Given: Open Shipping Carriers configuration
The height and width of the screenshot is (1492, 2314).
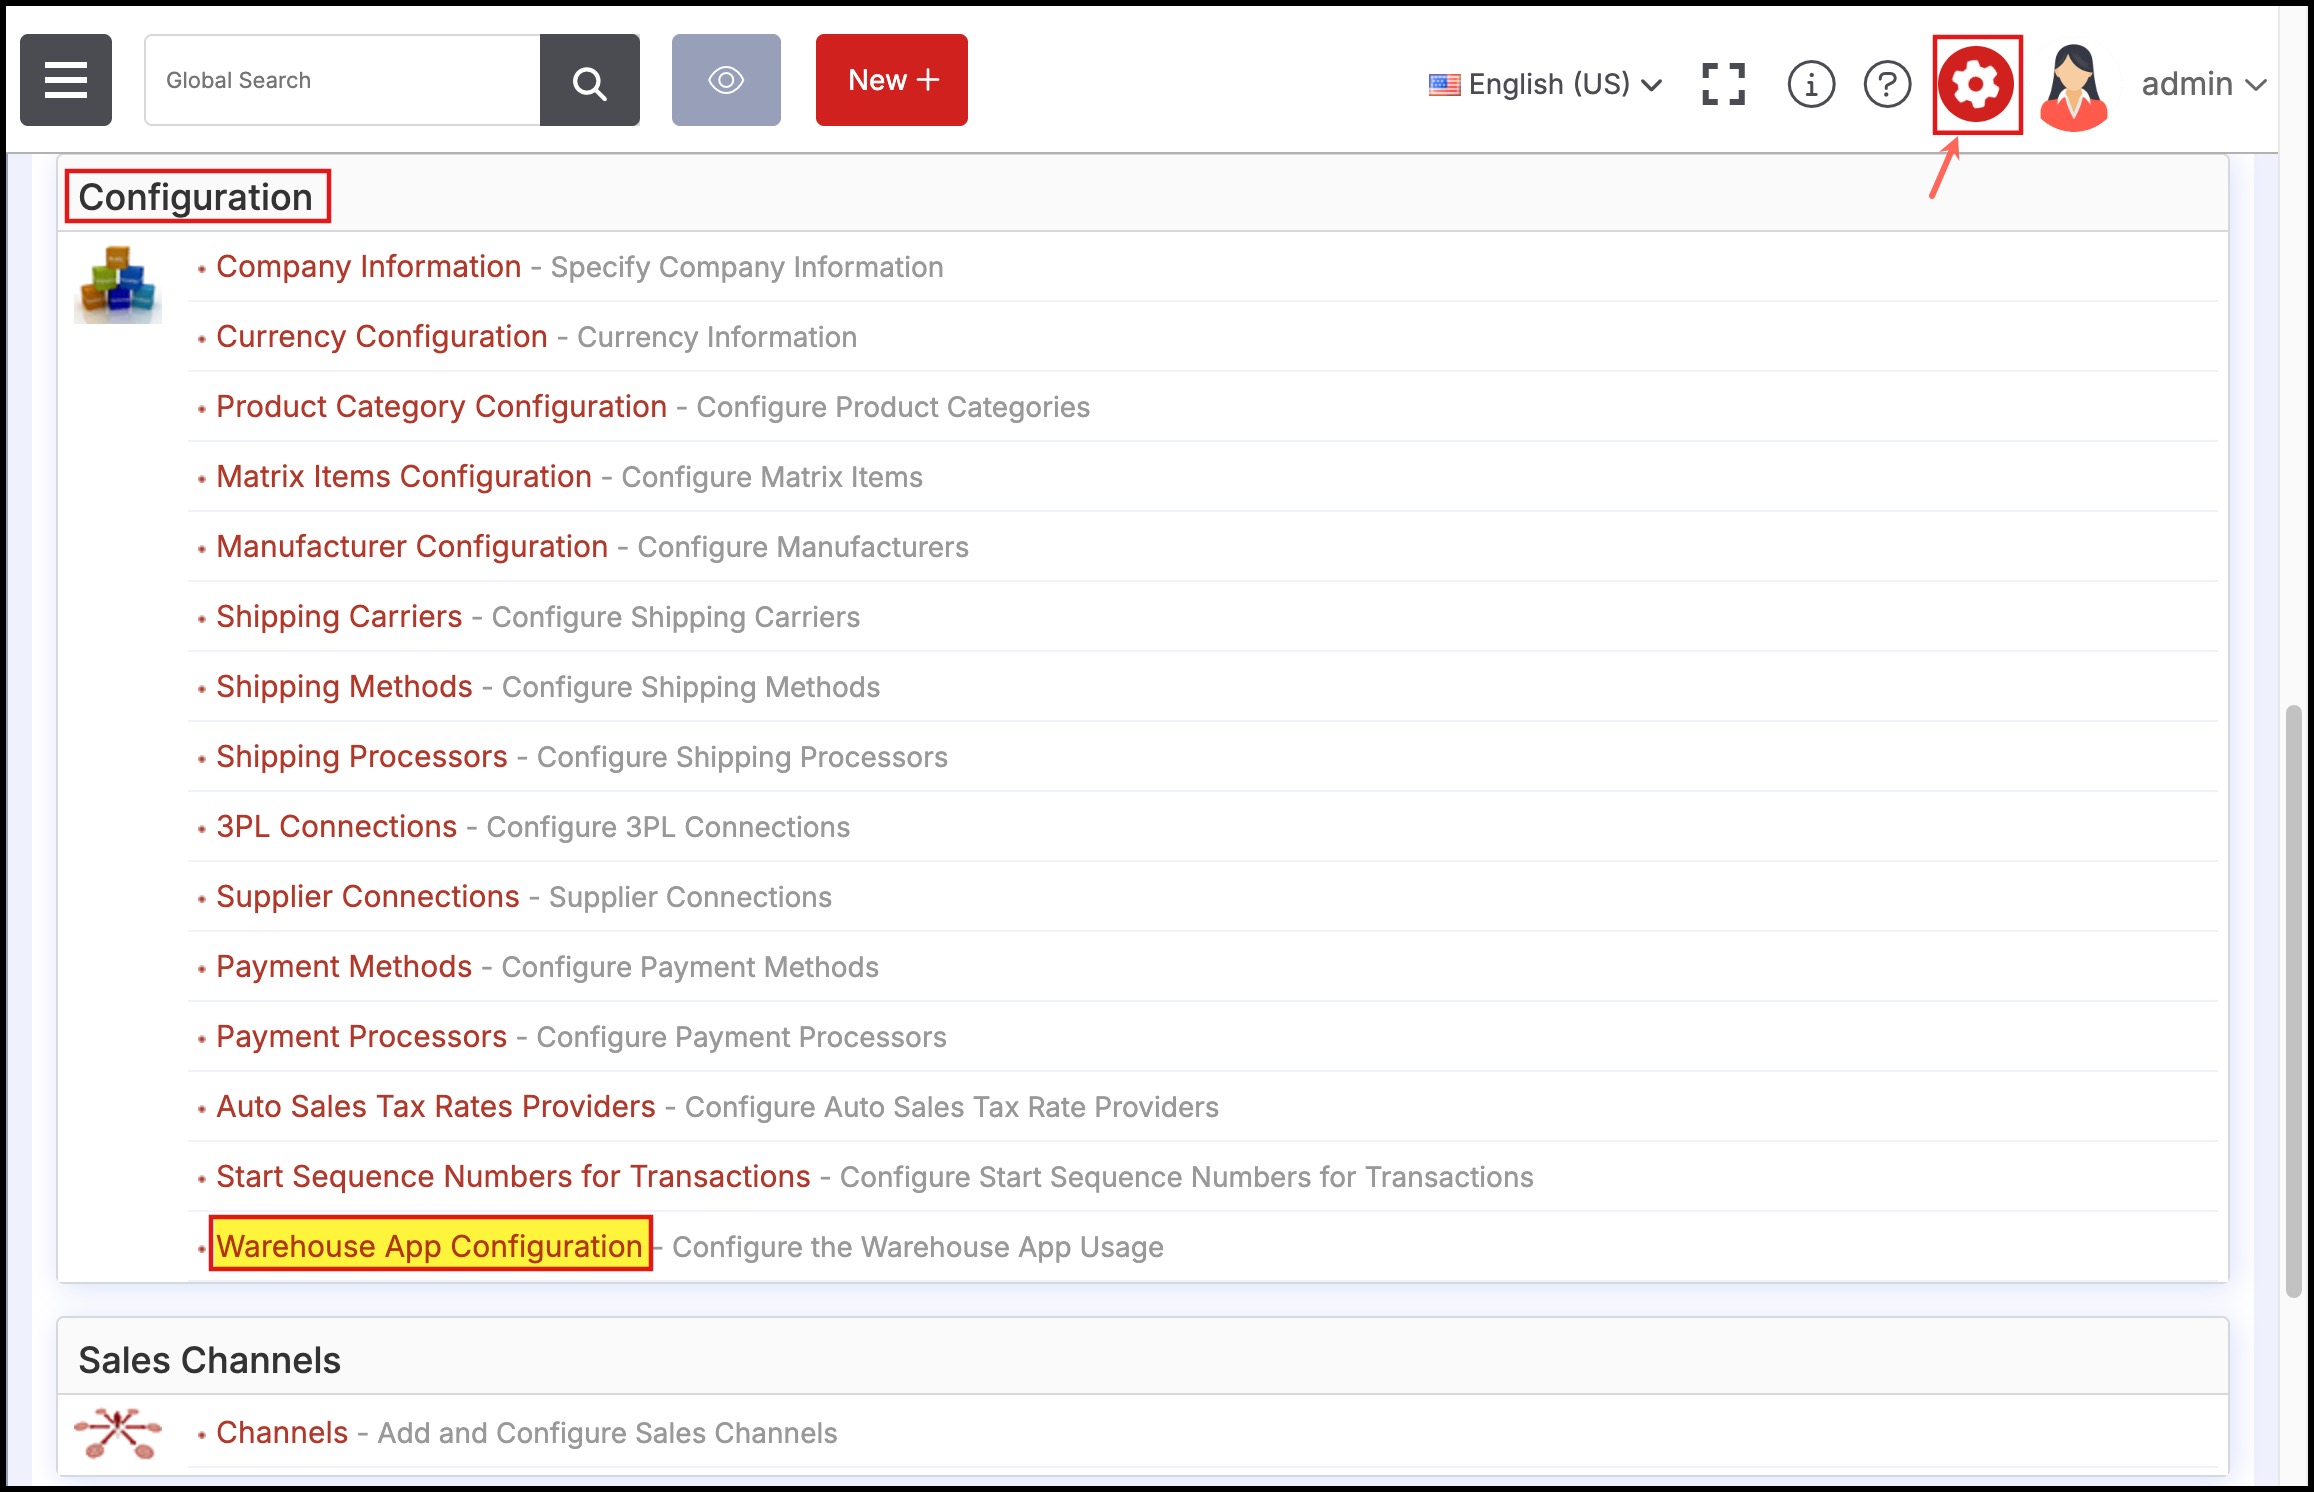Looking at the screenshot, I should (x=339, y=617).
